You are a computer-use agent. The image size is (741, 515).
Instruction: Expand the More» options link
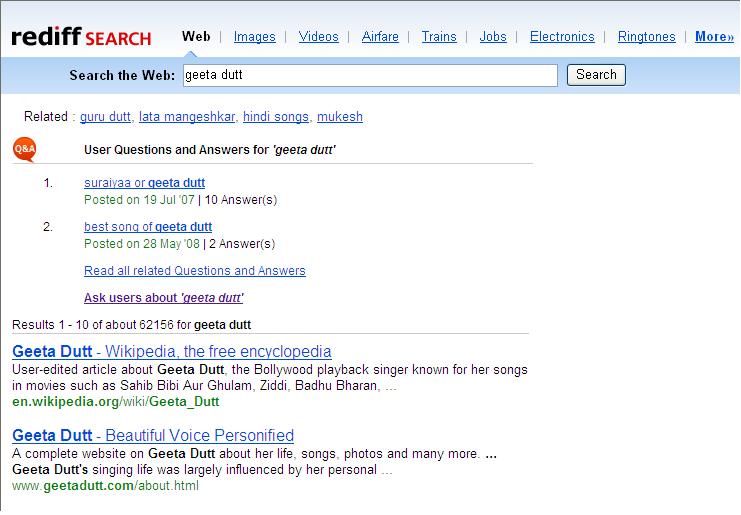[714, 36]
